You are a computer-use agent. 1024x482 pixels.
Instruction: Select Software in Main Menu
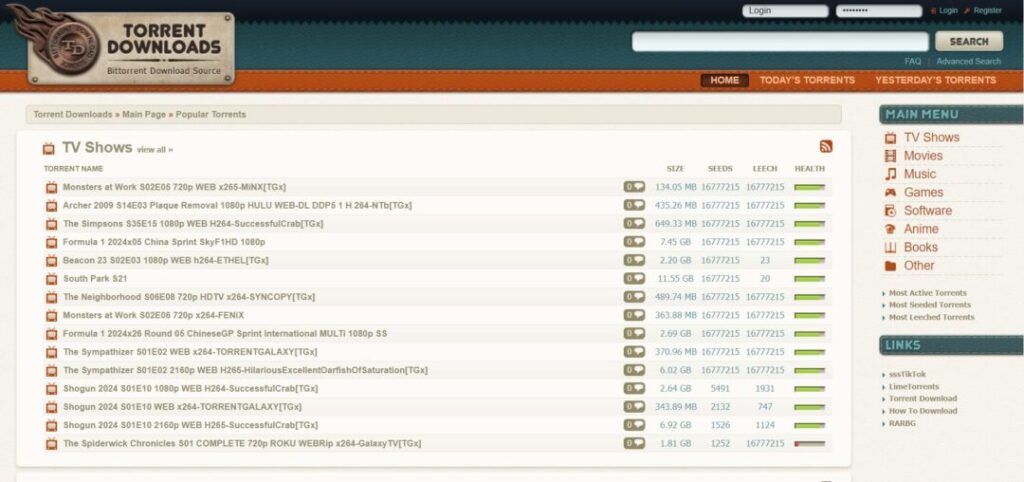927,211
